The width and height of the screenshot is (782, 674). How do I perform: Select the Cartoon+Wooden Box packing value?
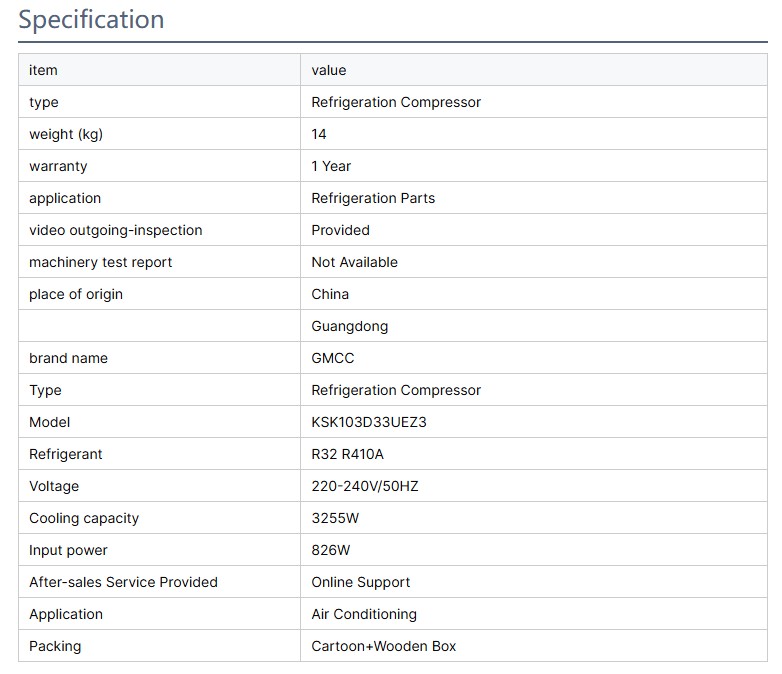383,646
